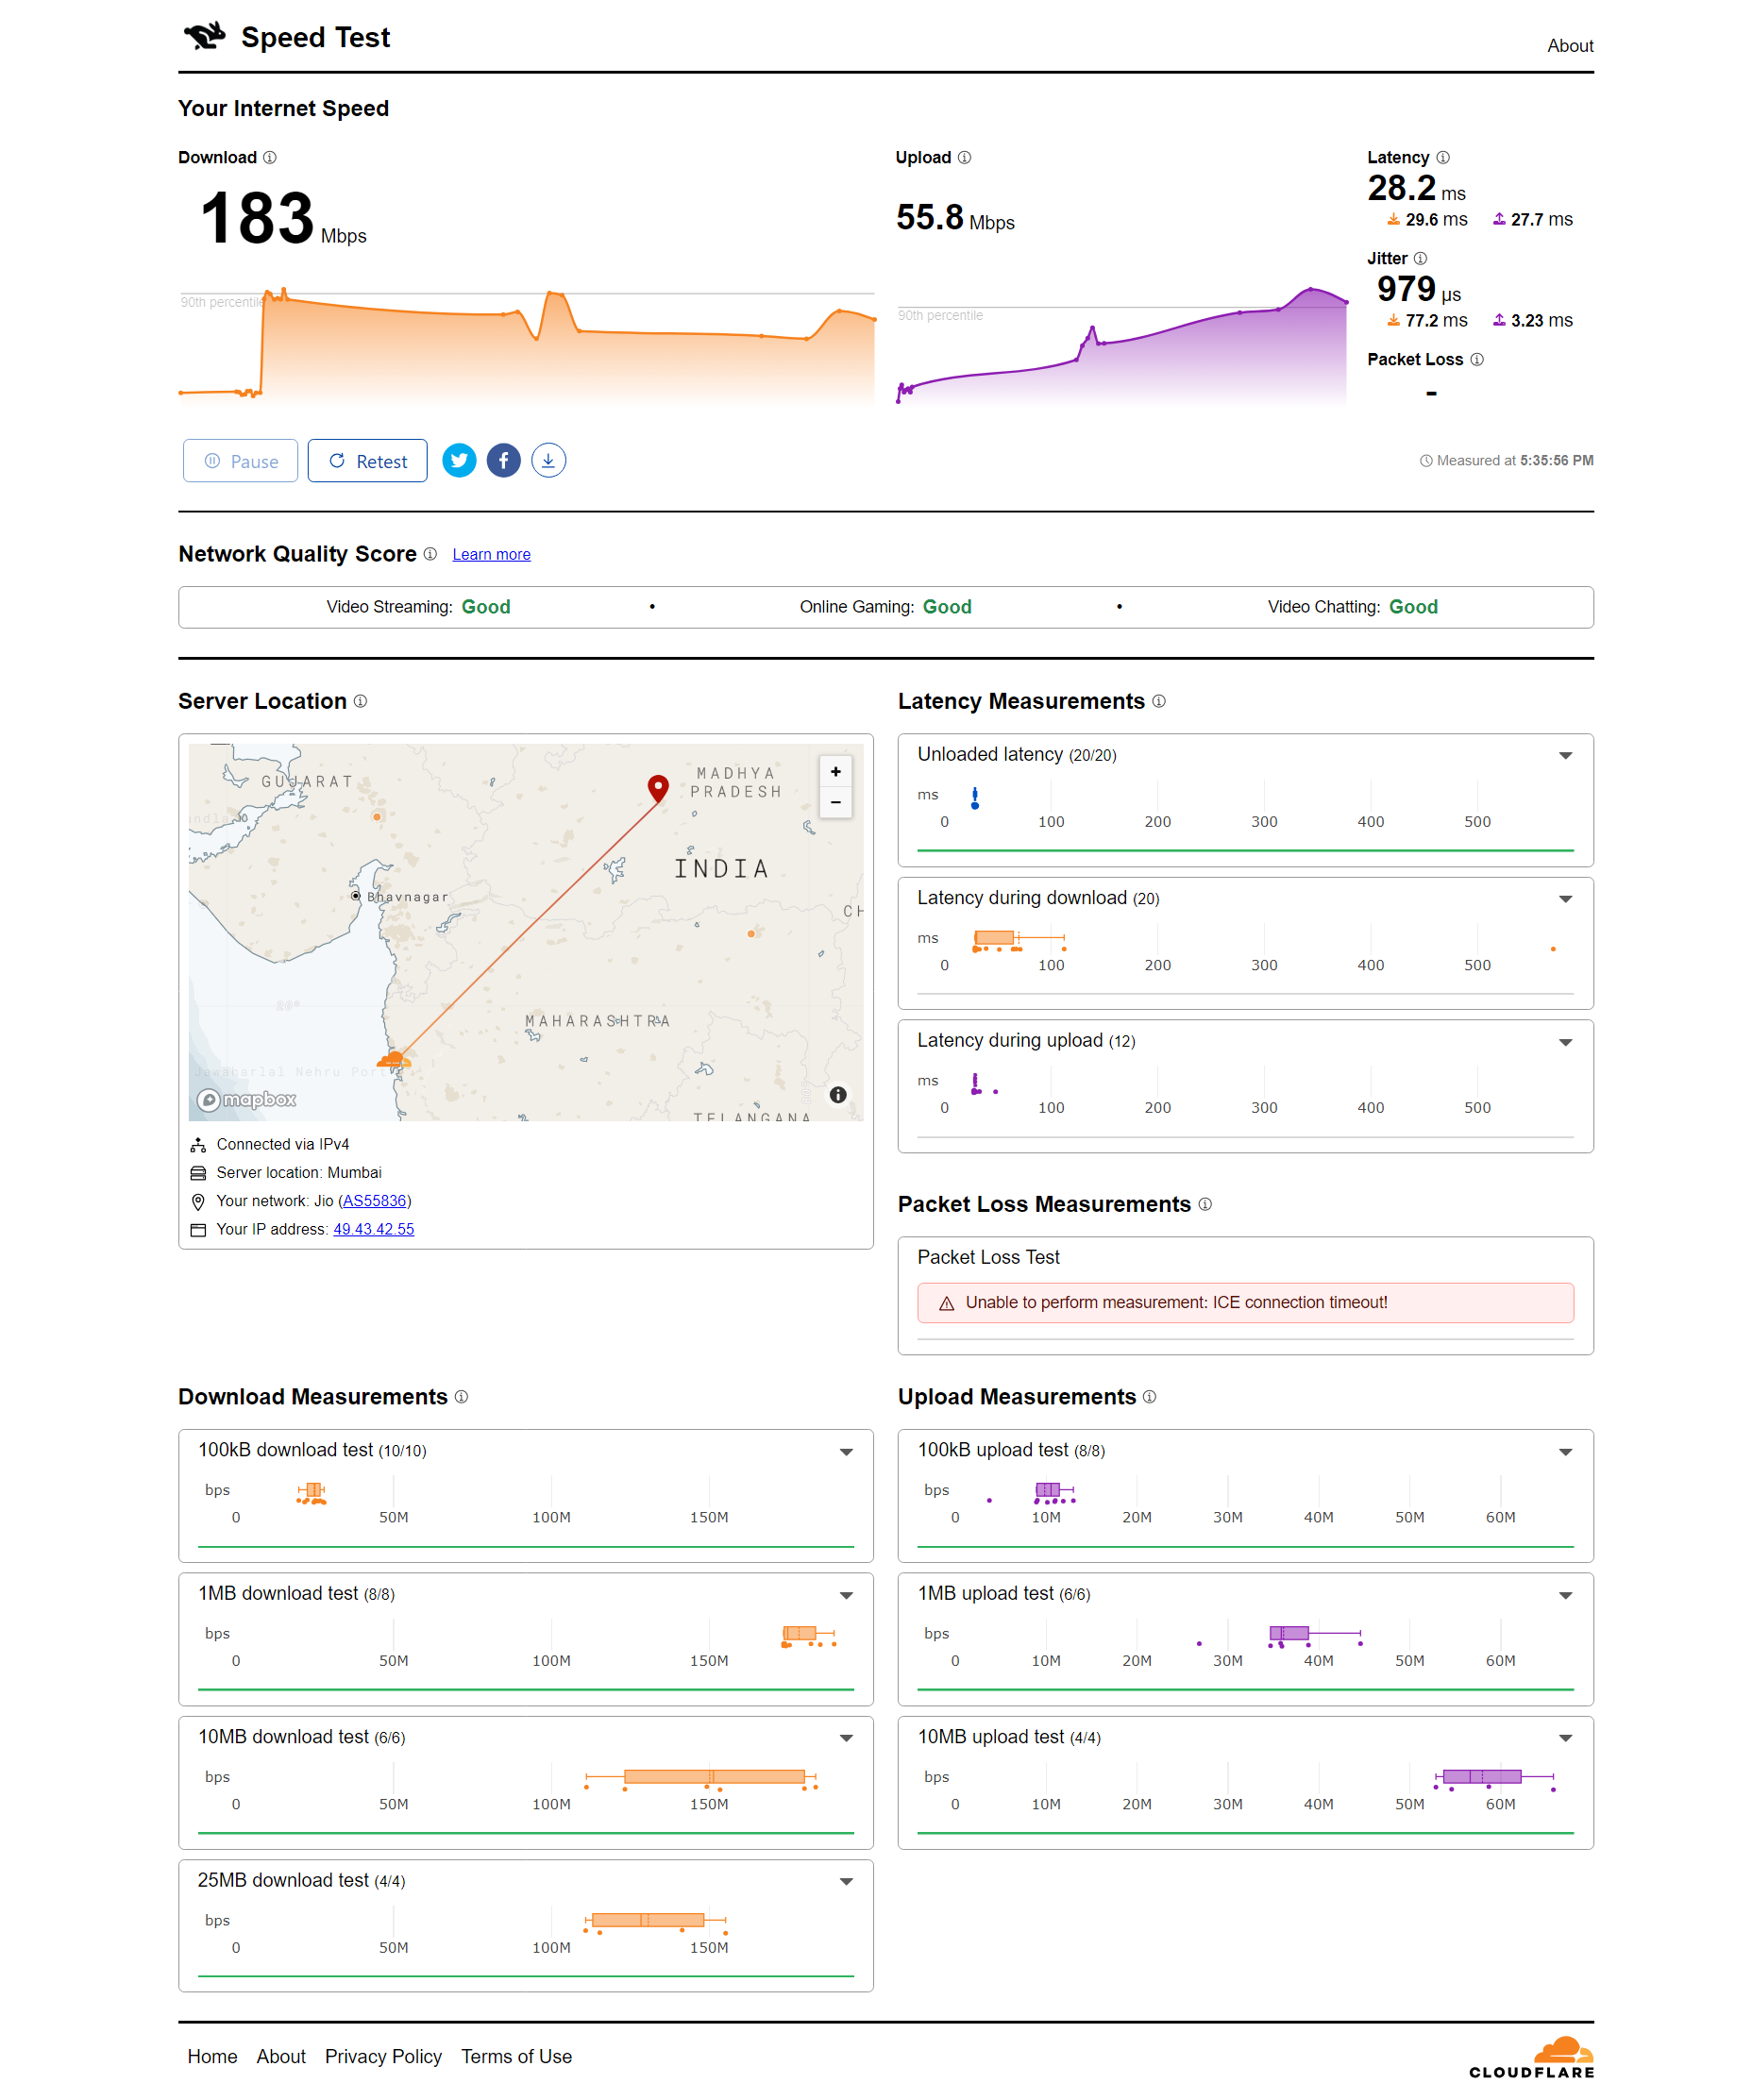Image resolution: width=1752 pixels, height=2100 pixels.
Task: Click the info icon next to Jitter
Action: coord(1420,259)
